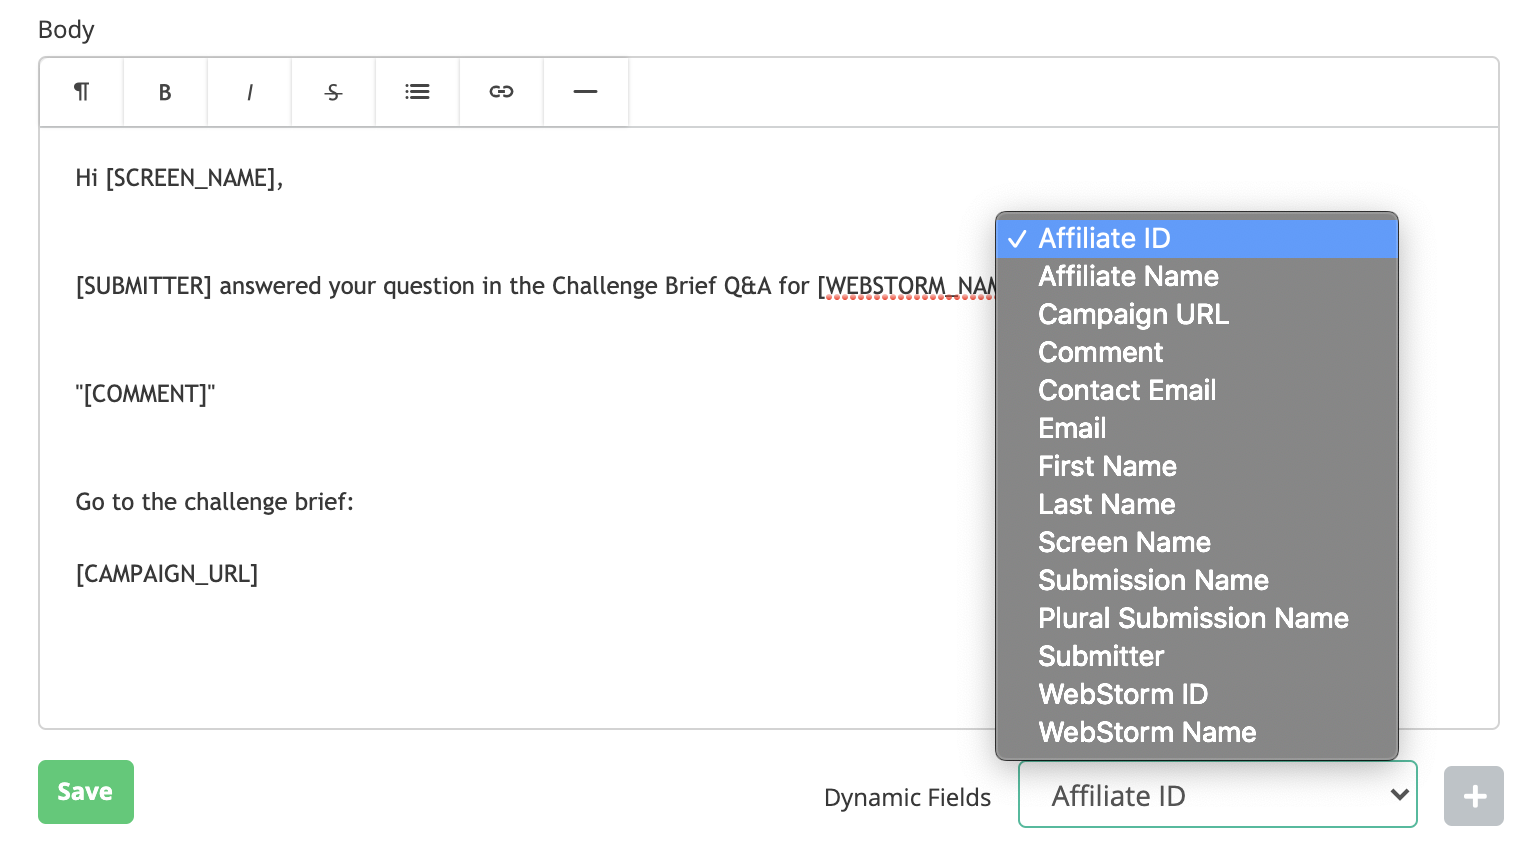Viewport: 1534px width, 858px height.
Task: Choose the Last Name option
Action: pyautogui.click(x=1197, y=504)
